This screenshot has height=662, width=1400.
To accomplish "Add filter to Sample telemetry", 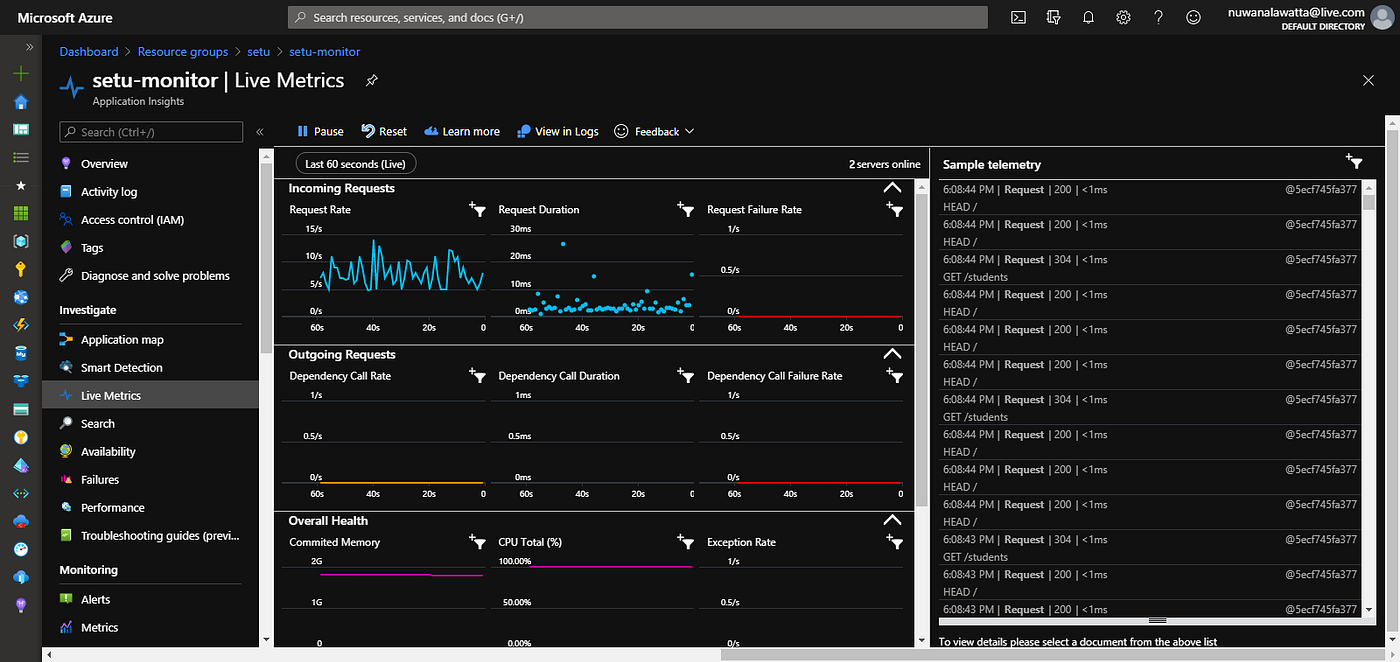I will click(x=1354, y=161).
